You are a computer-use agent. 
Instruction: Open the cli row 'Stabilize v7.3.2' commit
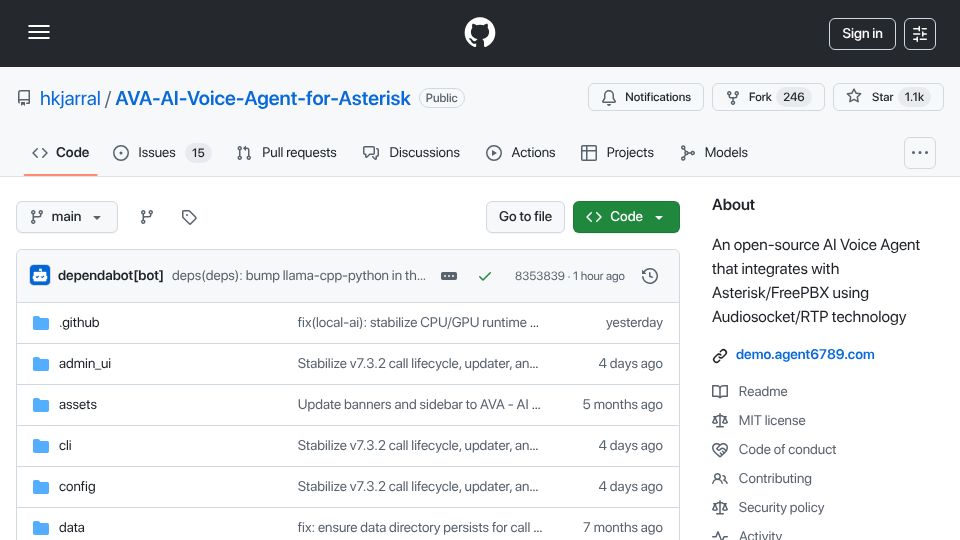(418, 446)
